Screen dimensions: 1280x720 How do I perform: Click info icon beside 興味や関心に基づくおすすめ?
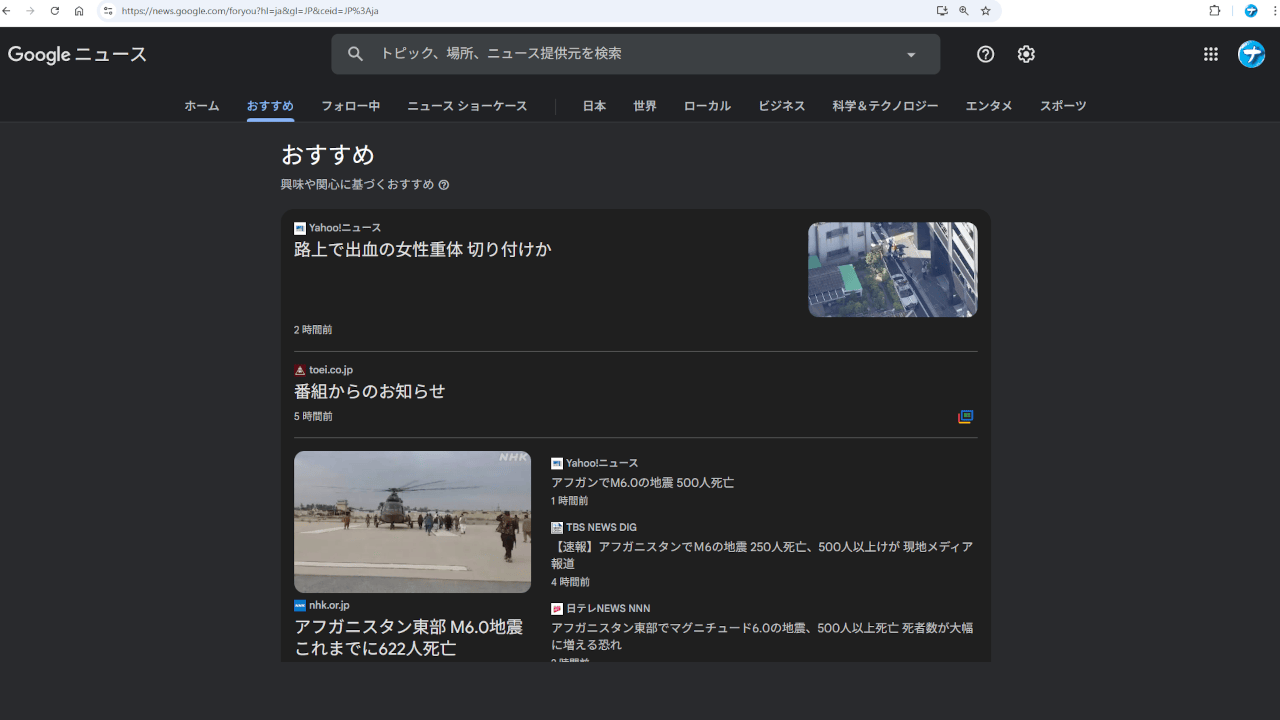(444, 185)
